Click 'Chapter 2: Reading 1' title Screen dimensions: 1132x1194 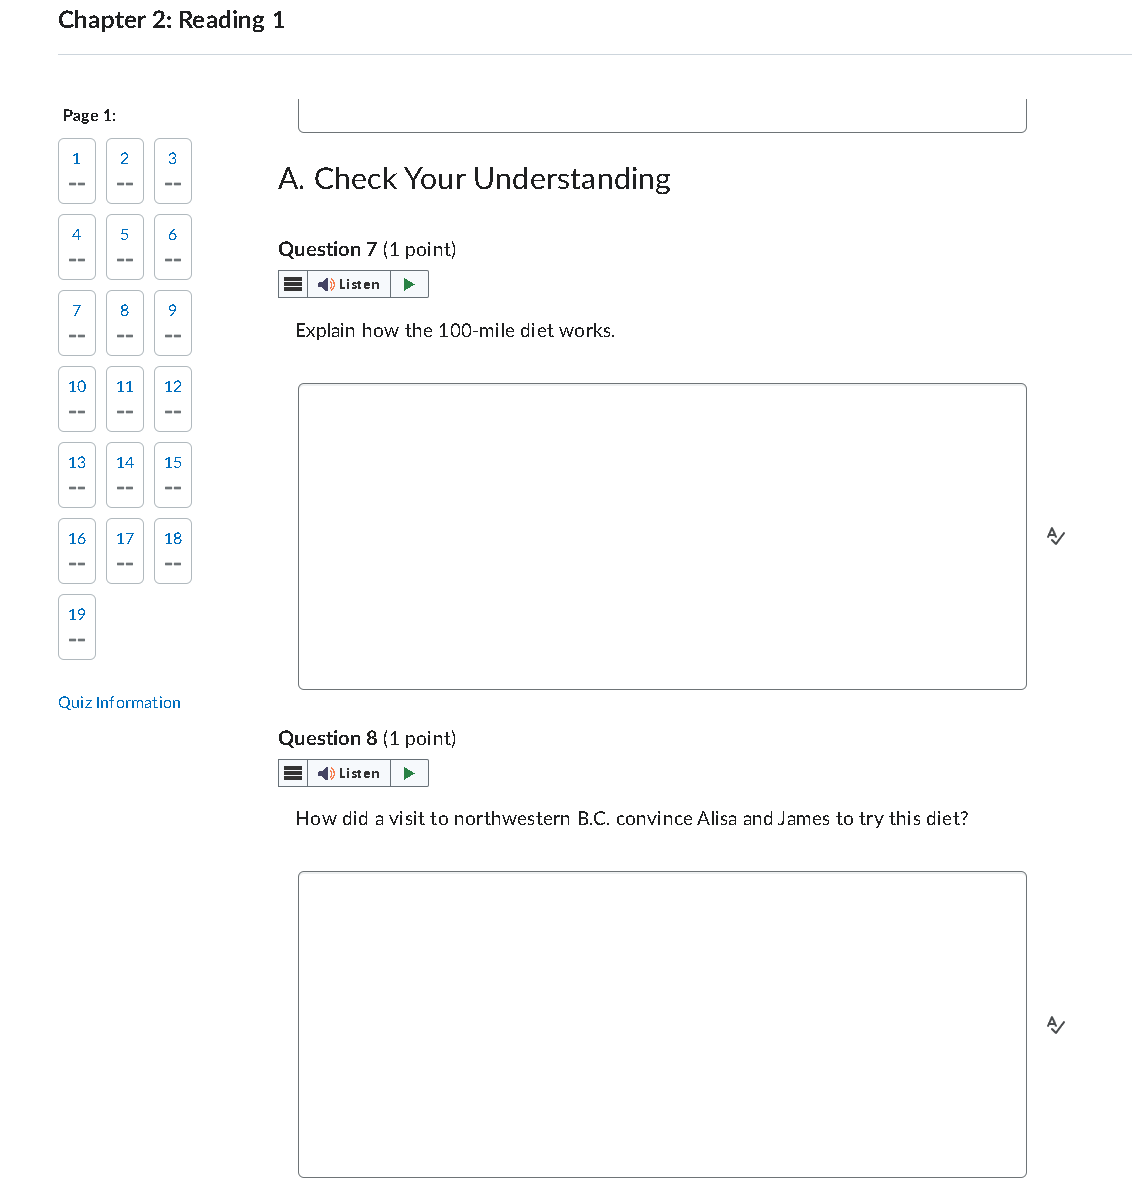pos(171,20)
